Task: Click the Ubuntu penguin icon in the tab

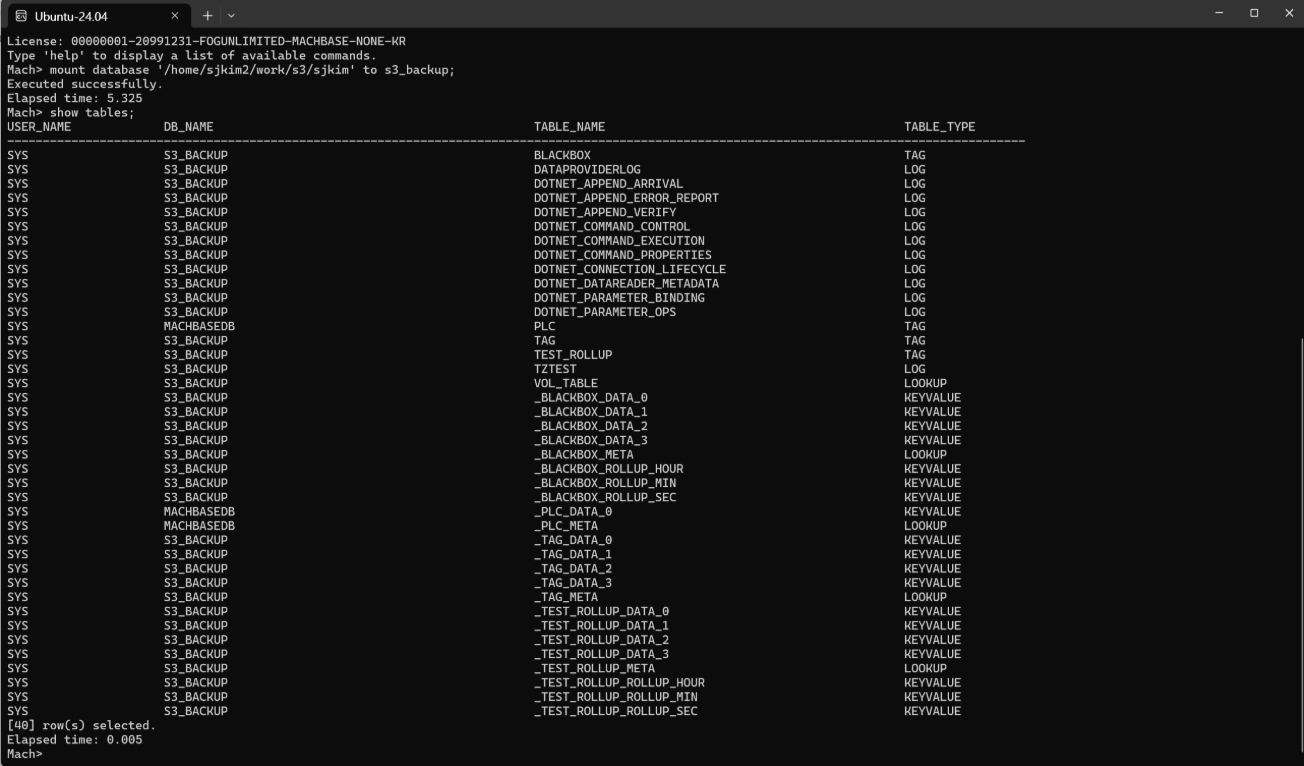Action: (x=20, y=16)
